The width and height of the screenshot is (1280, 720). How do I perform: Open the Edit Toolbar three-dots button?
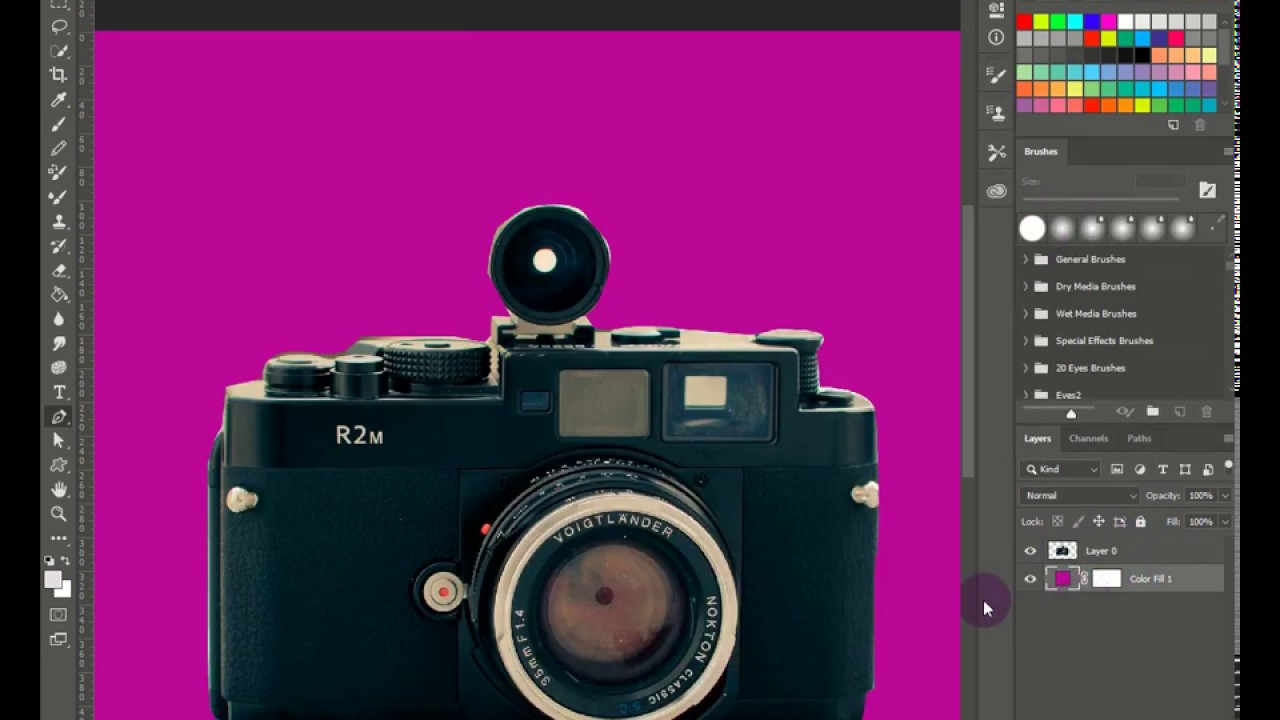pos(59,538)
